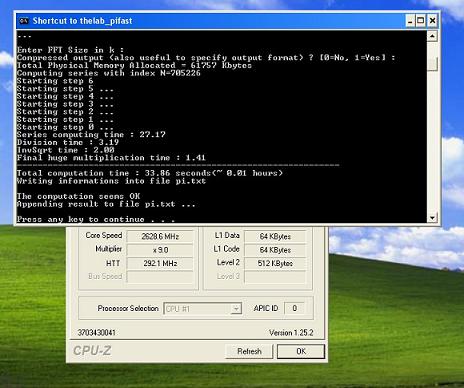Viewport: 464px width, 388px height.
Task: Click the "The computation seems OK" line
Action: pos(78,196)
